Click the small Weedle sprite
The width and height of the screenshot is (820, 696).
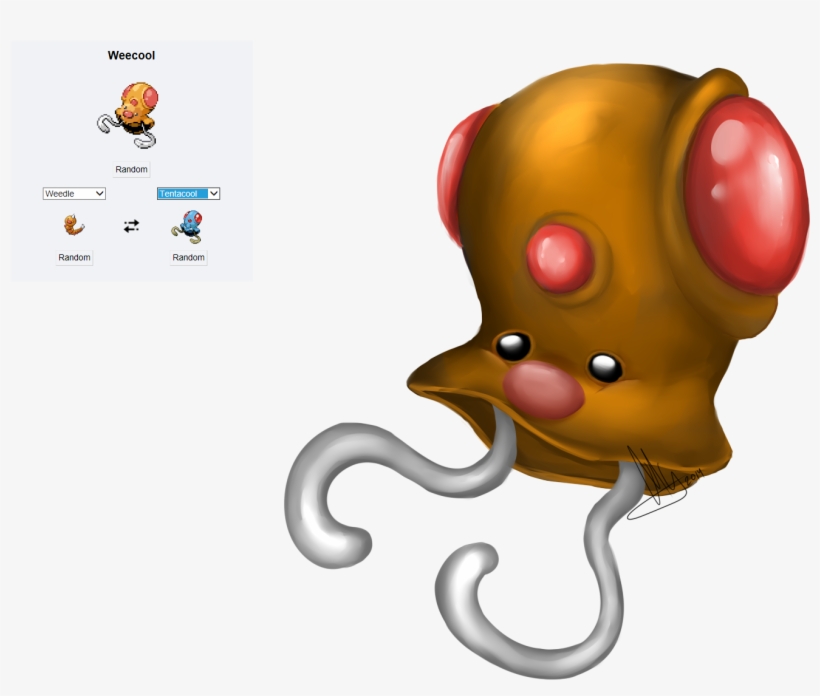click(74, 225)
